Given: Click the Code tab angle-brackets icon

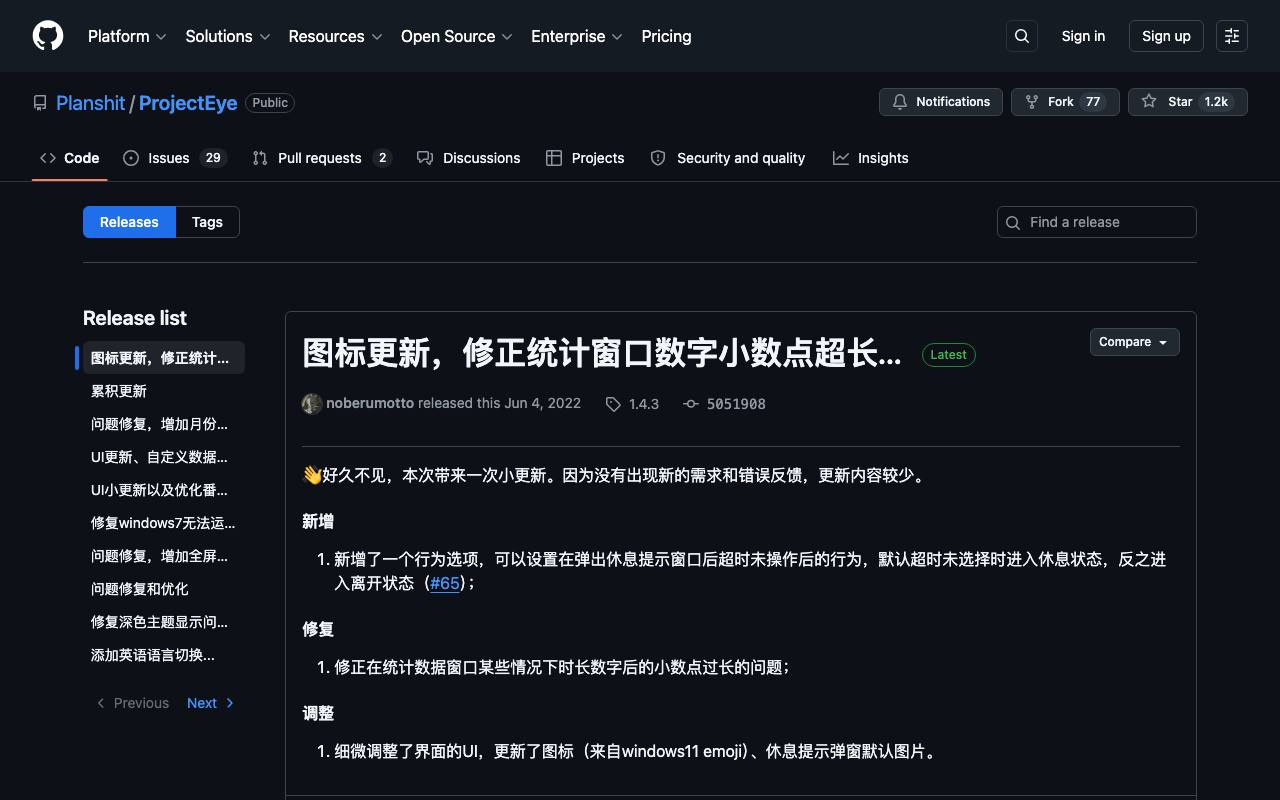Looking at the screenshot, I should click(48, 158).
